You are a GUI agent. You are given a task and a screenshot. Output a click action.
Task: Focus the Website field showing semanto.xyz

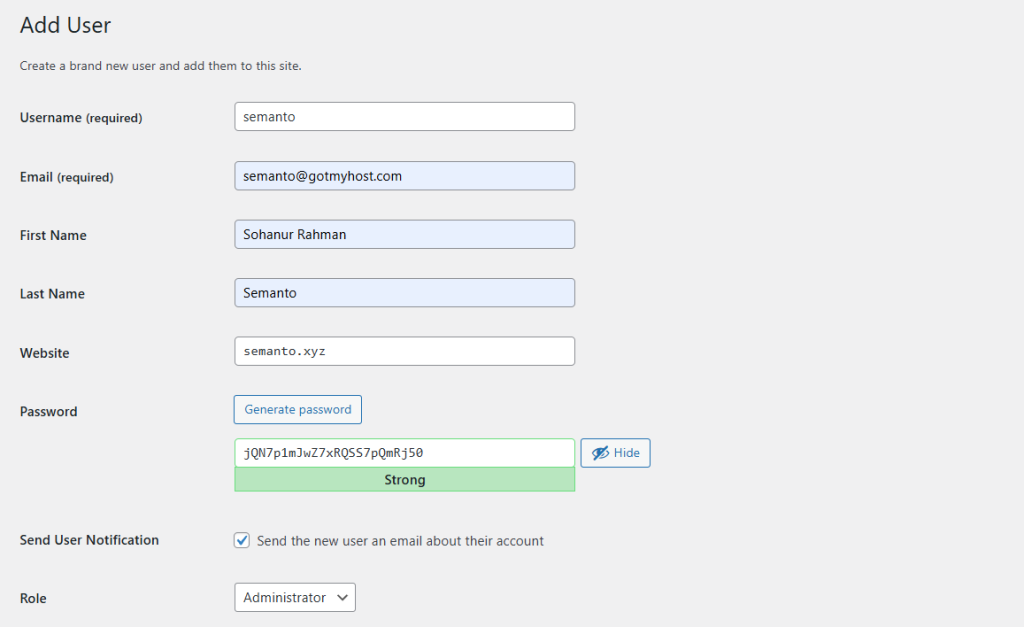pos(404,352)
